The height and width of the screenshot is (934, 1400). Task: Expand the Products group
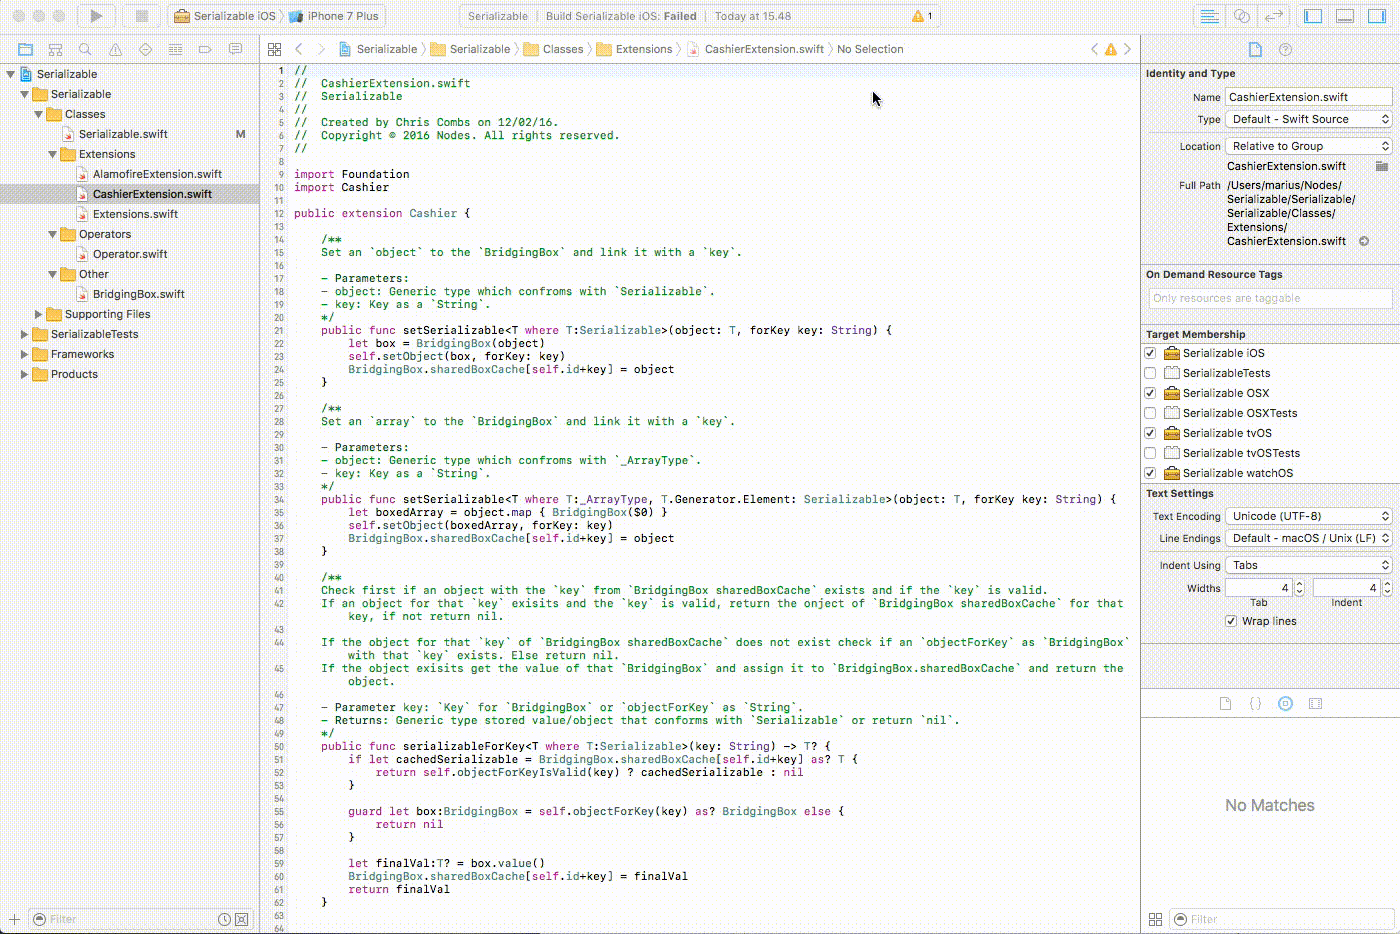pyautogui.click(x=25, y=374)
